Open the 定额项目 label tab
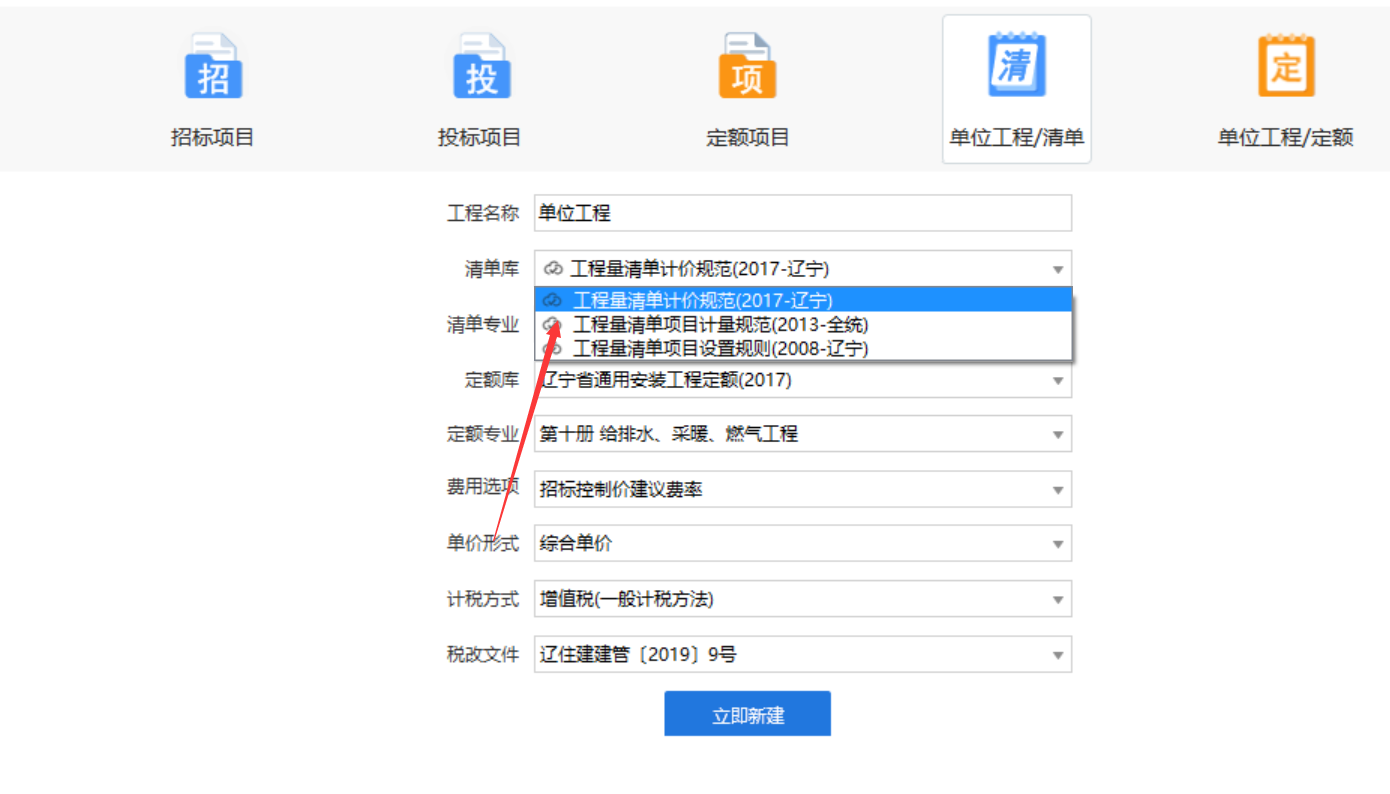Image resolution: width=1390 pixels, height=794 pixels. [748, 138]
